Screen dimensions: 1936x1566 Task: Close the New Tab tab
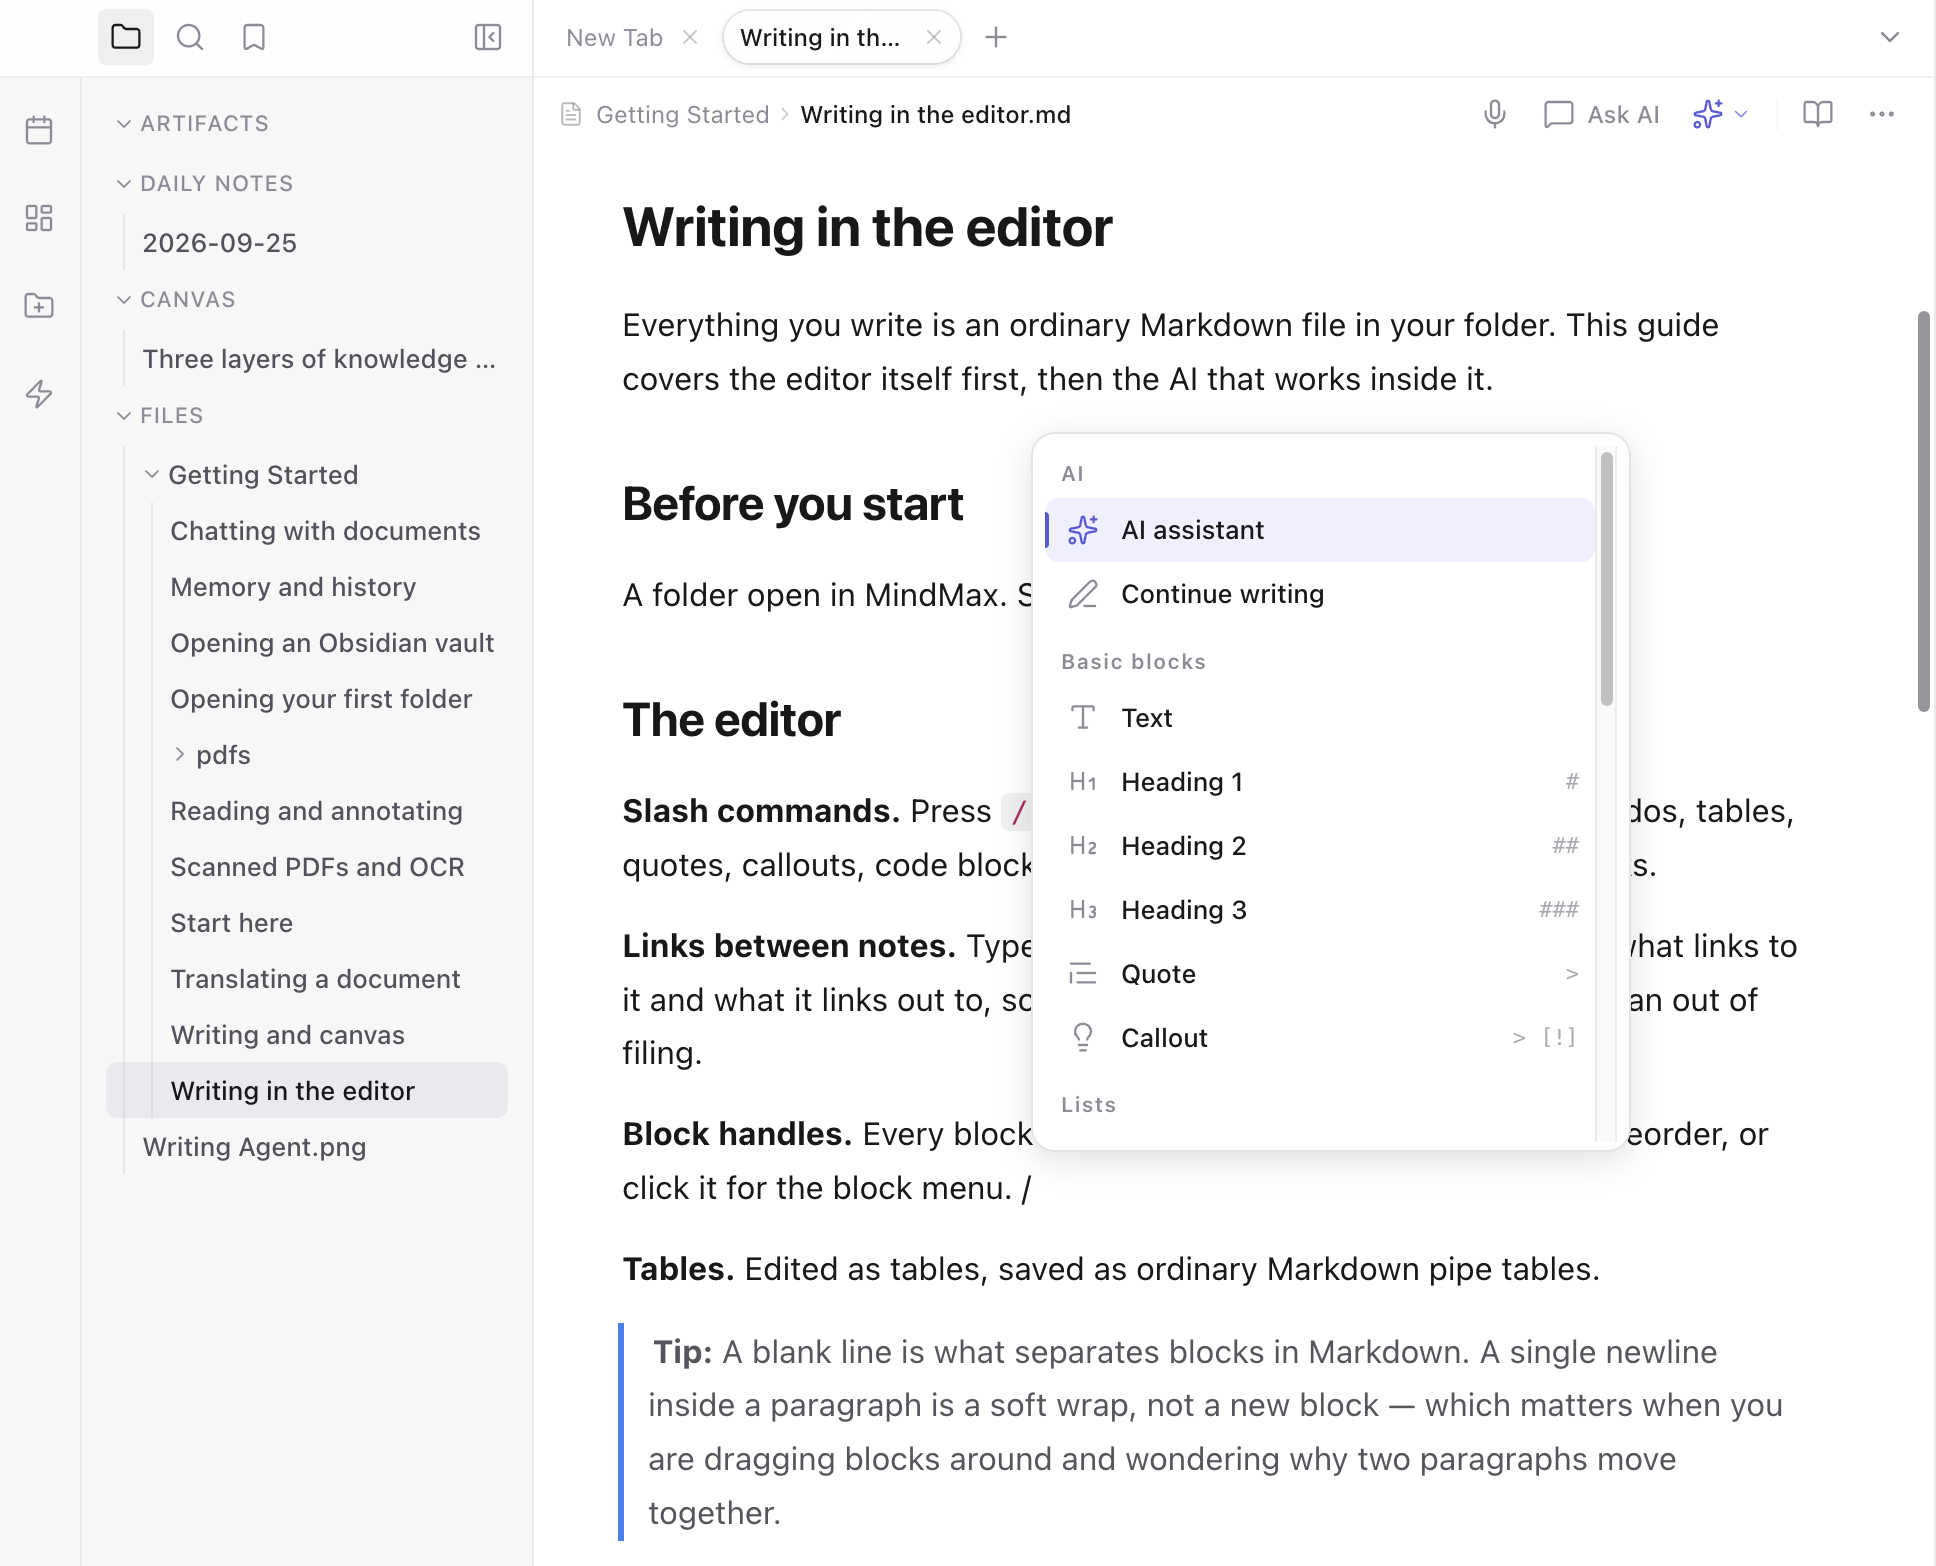click(690, 37)
